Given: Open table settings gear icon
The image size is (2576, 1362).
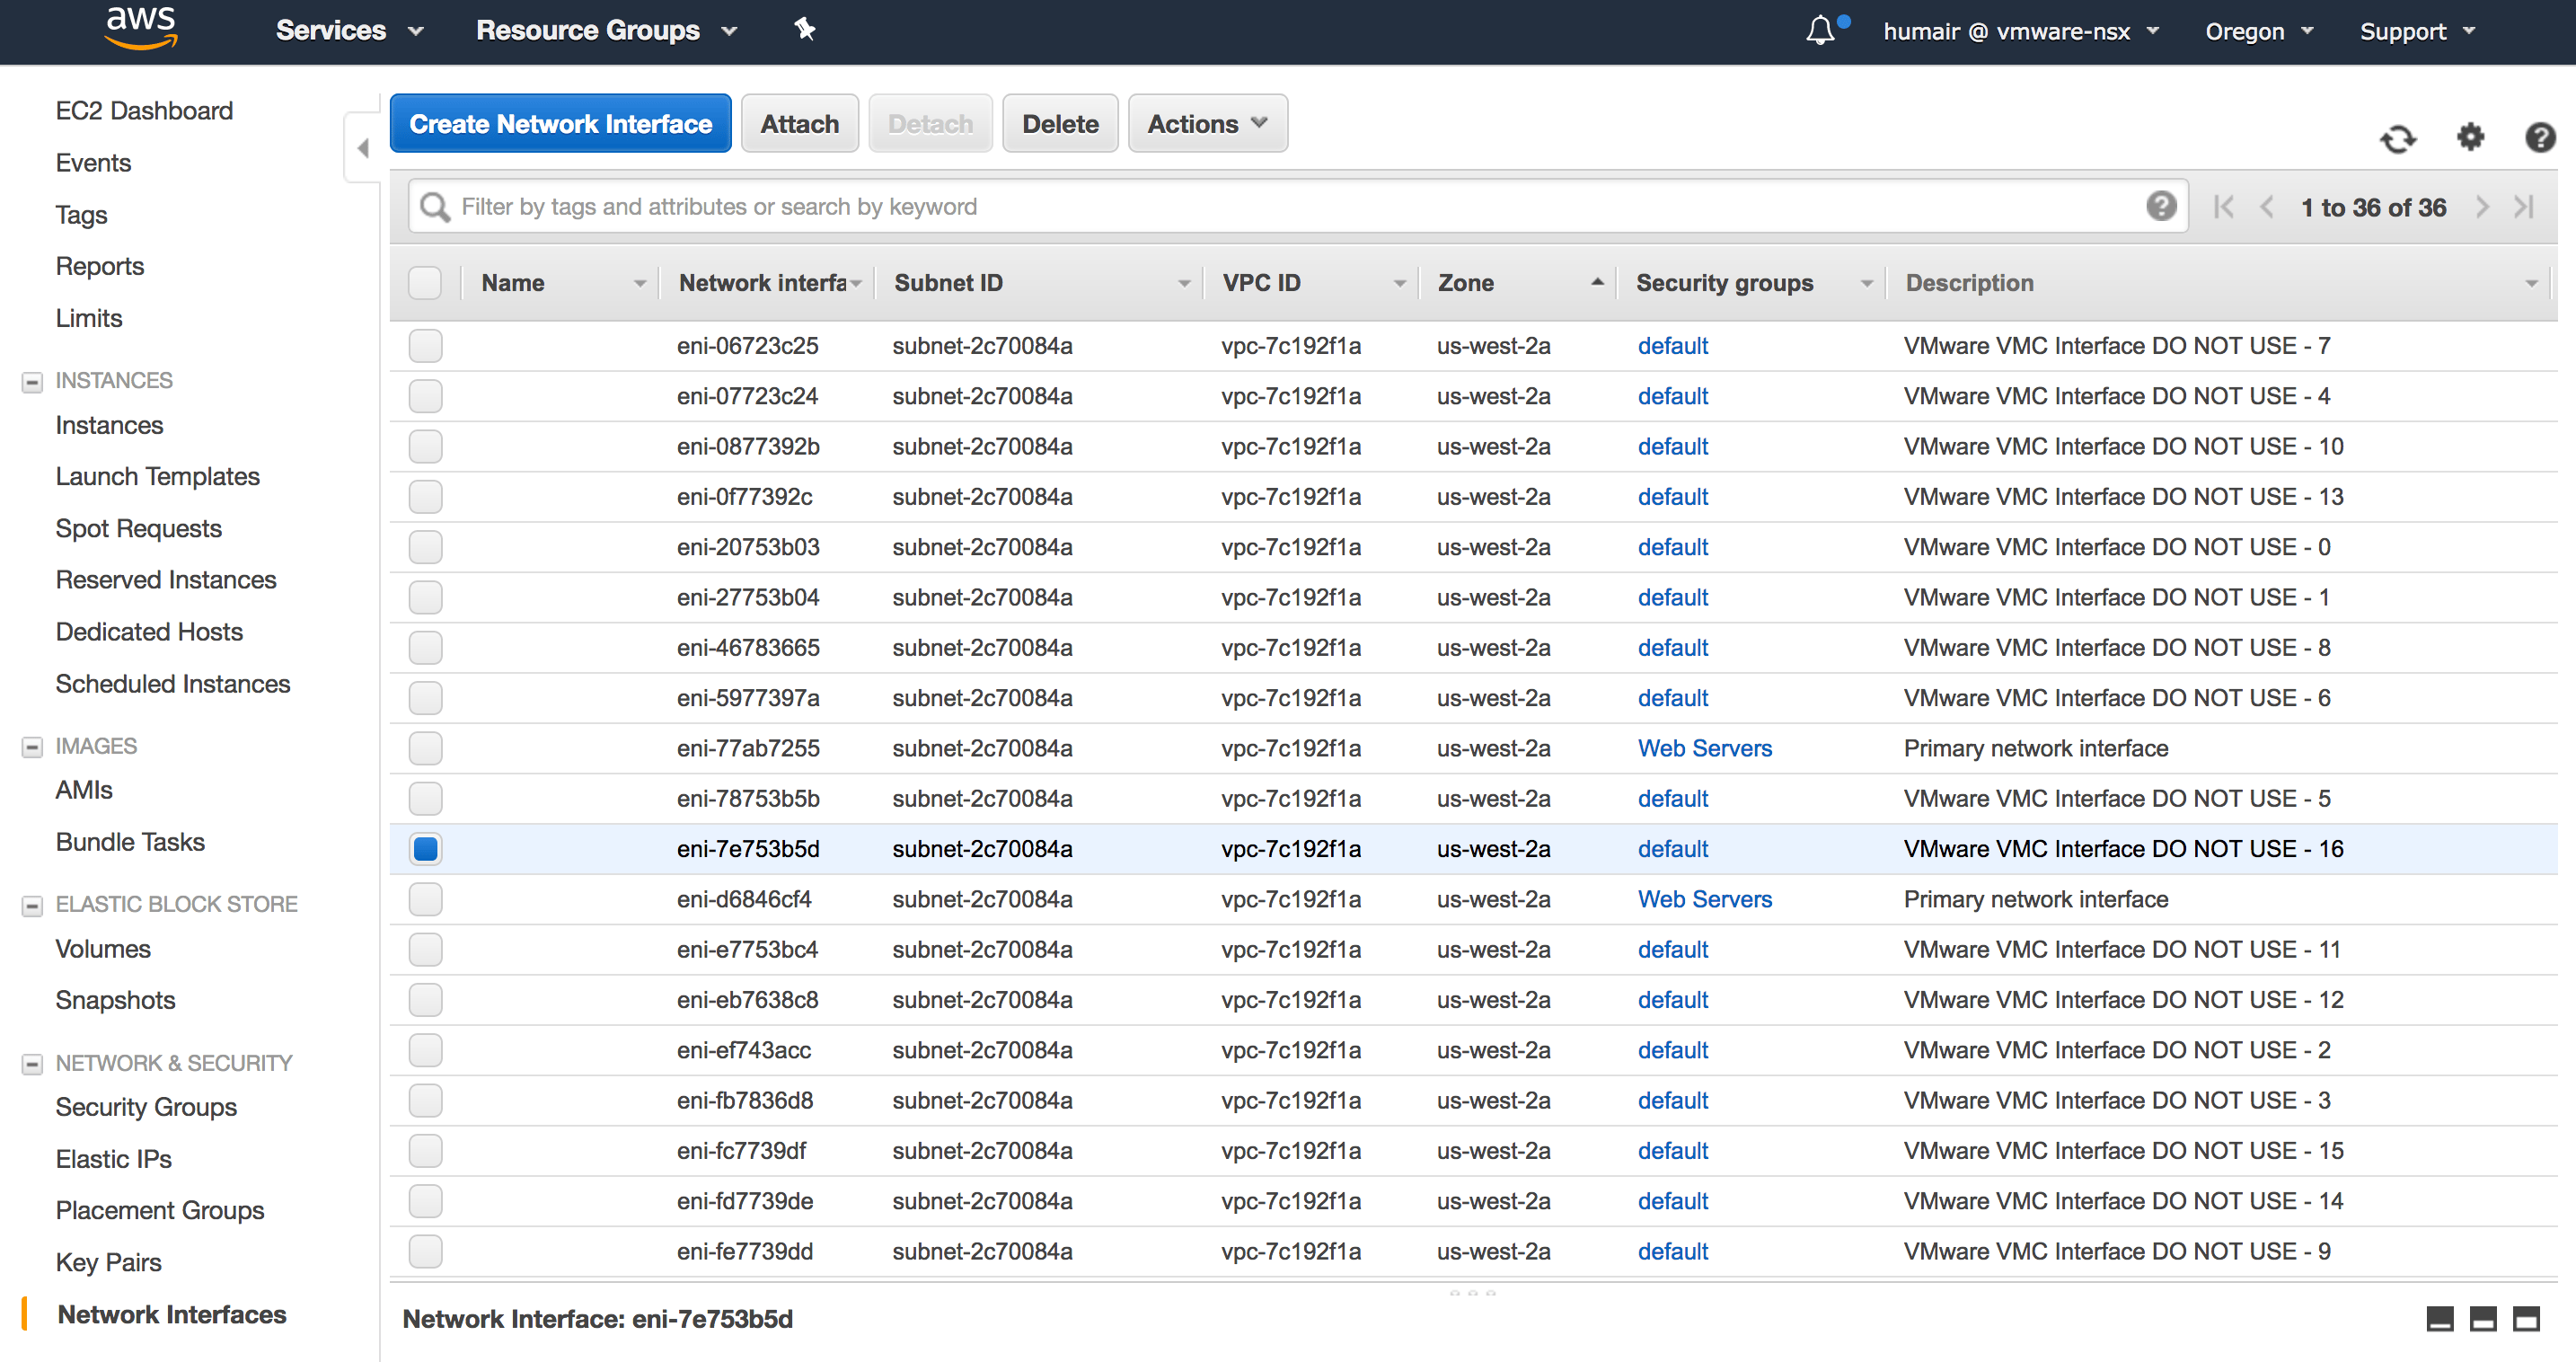Looking at the screenshot, I should pos(2471,137).
